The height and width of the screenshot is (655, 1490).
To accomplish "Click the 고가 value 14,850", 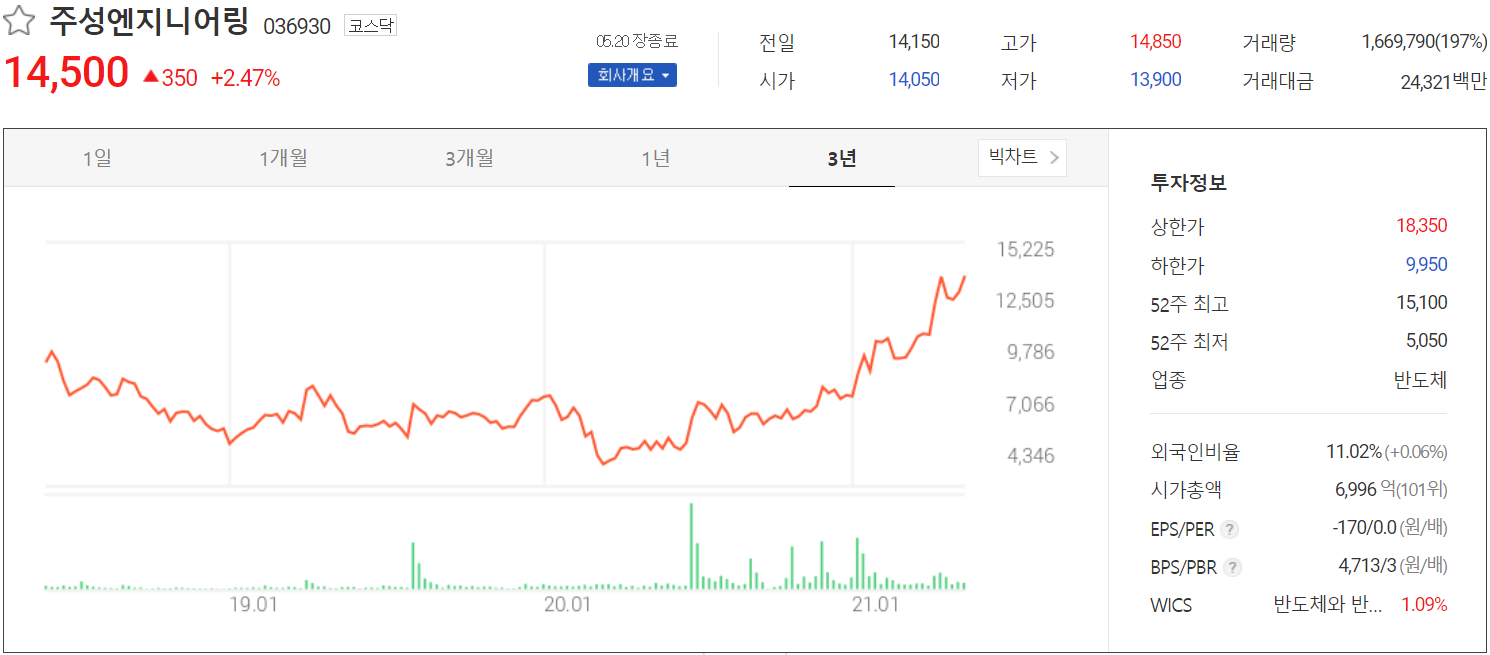I will tap(1156, 42).
